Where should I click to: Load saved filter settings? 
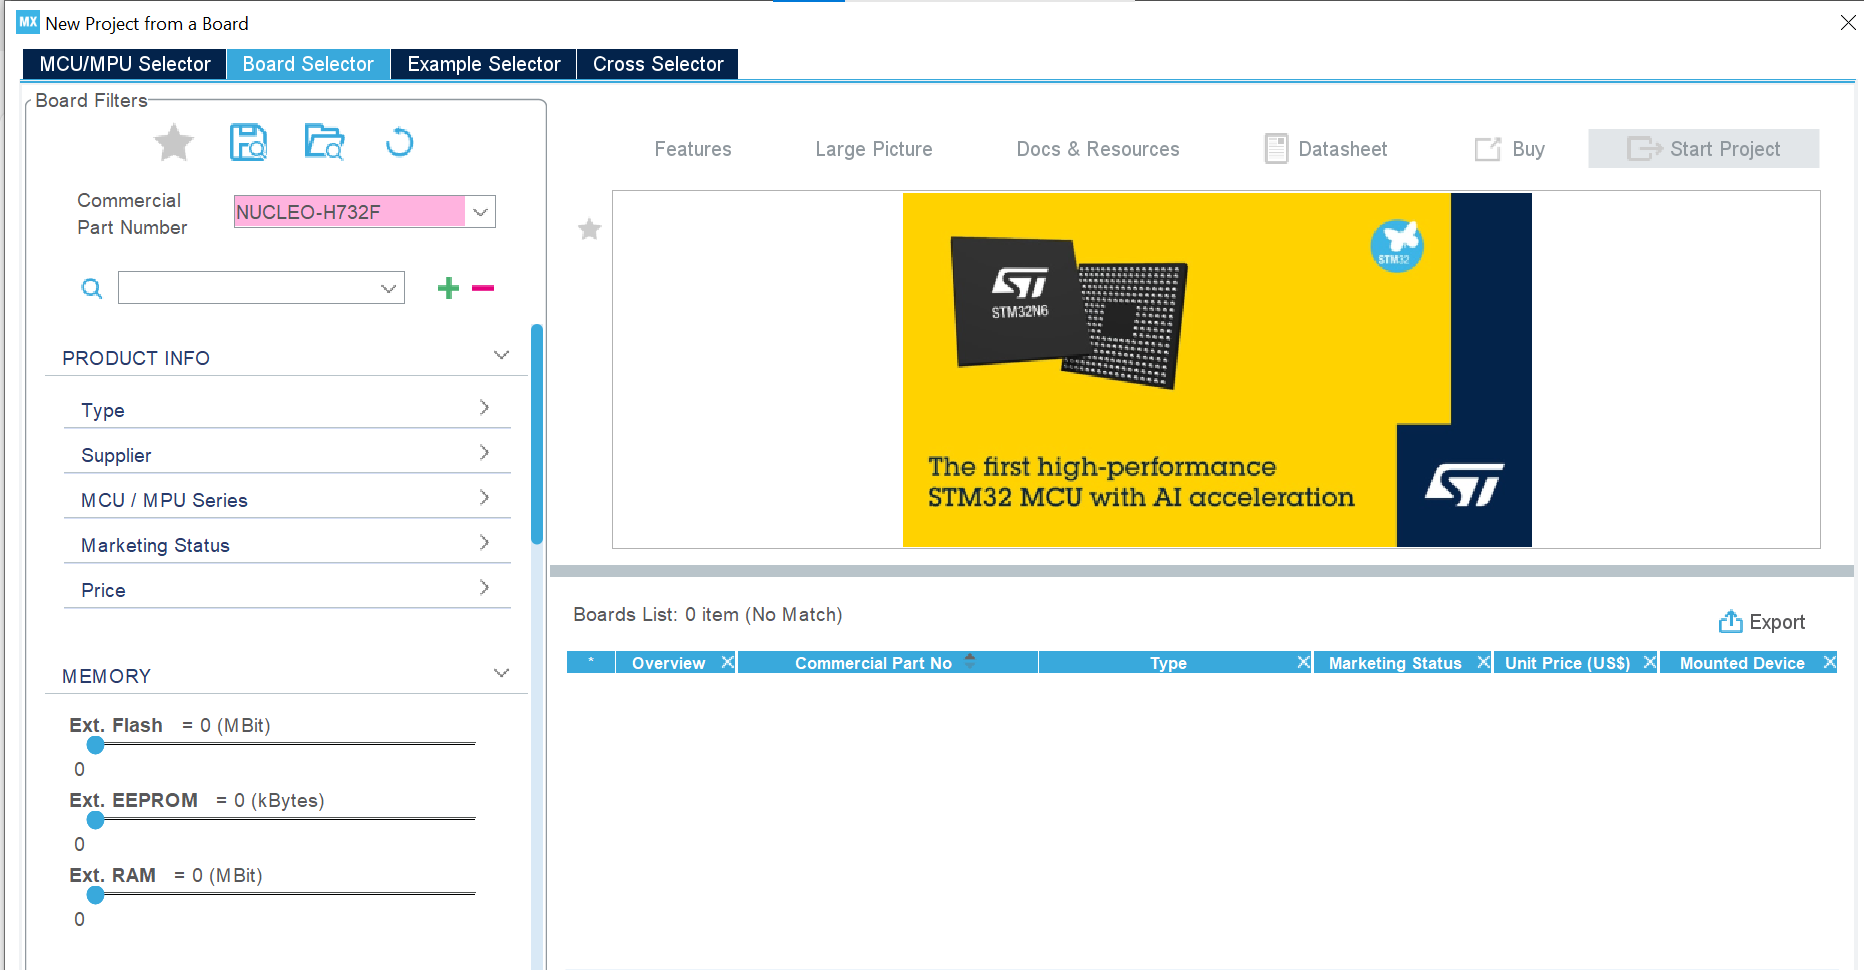tap(323, 142)
